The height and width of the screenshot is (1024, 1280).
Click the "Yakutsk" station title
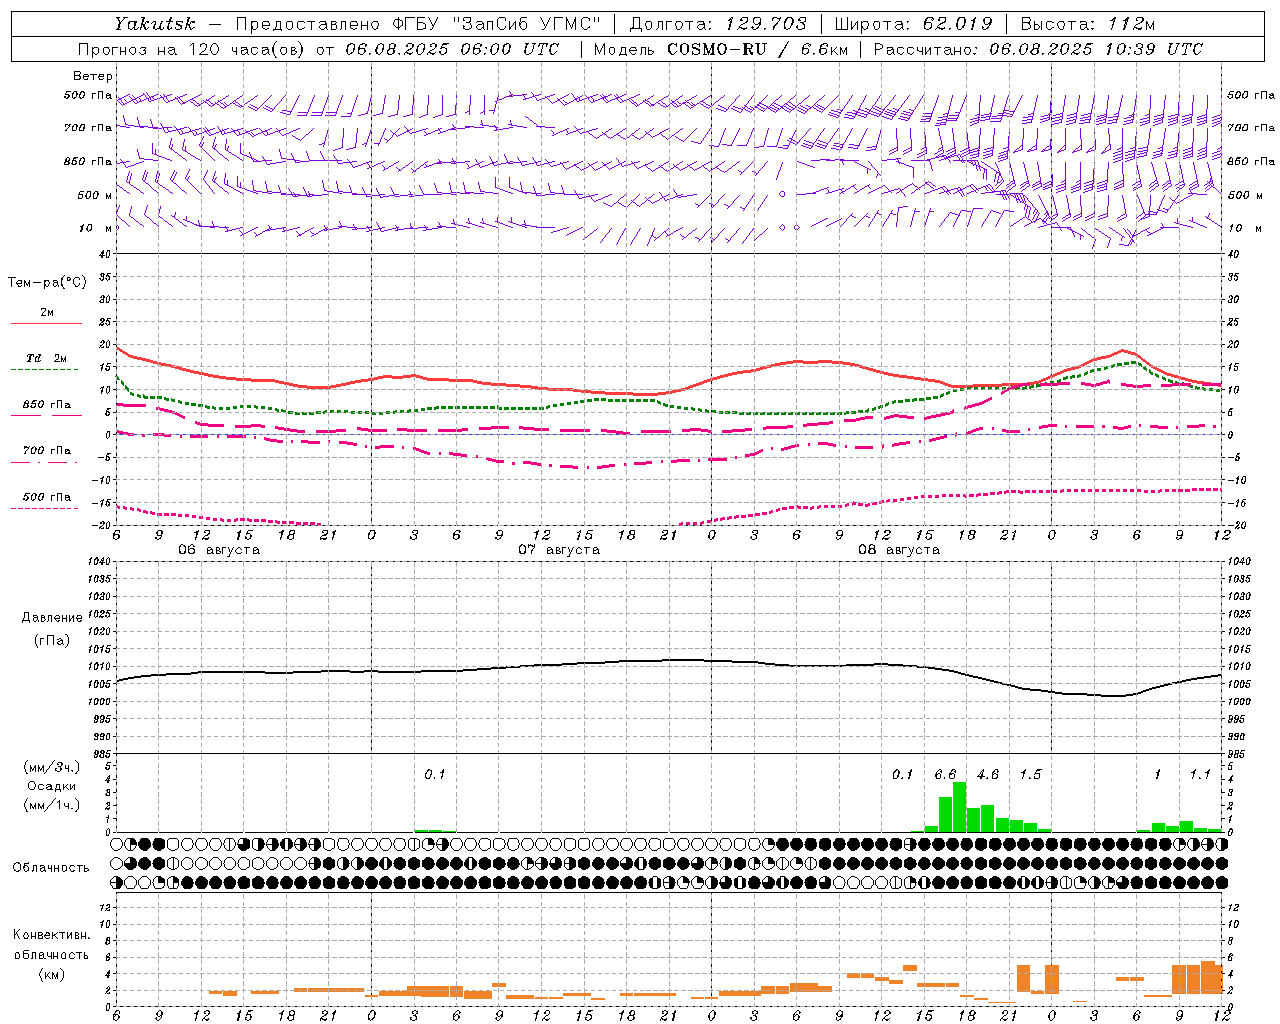click(154, 24)
